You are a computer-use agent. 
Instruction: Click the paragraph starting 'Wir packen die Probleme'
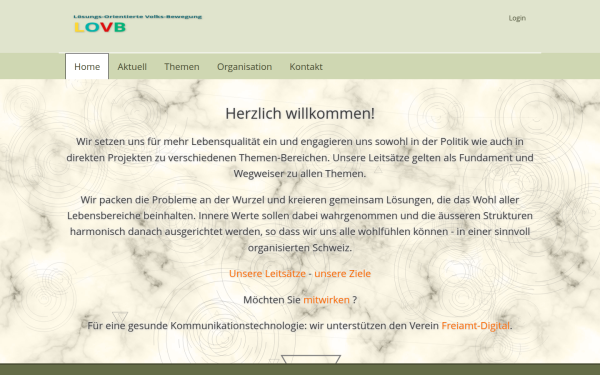pos(300,223)
